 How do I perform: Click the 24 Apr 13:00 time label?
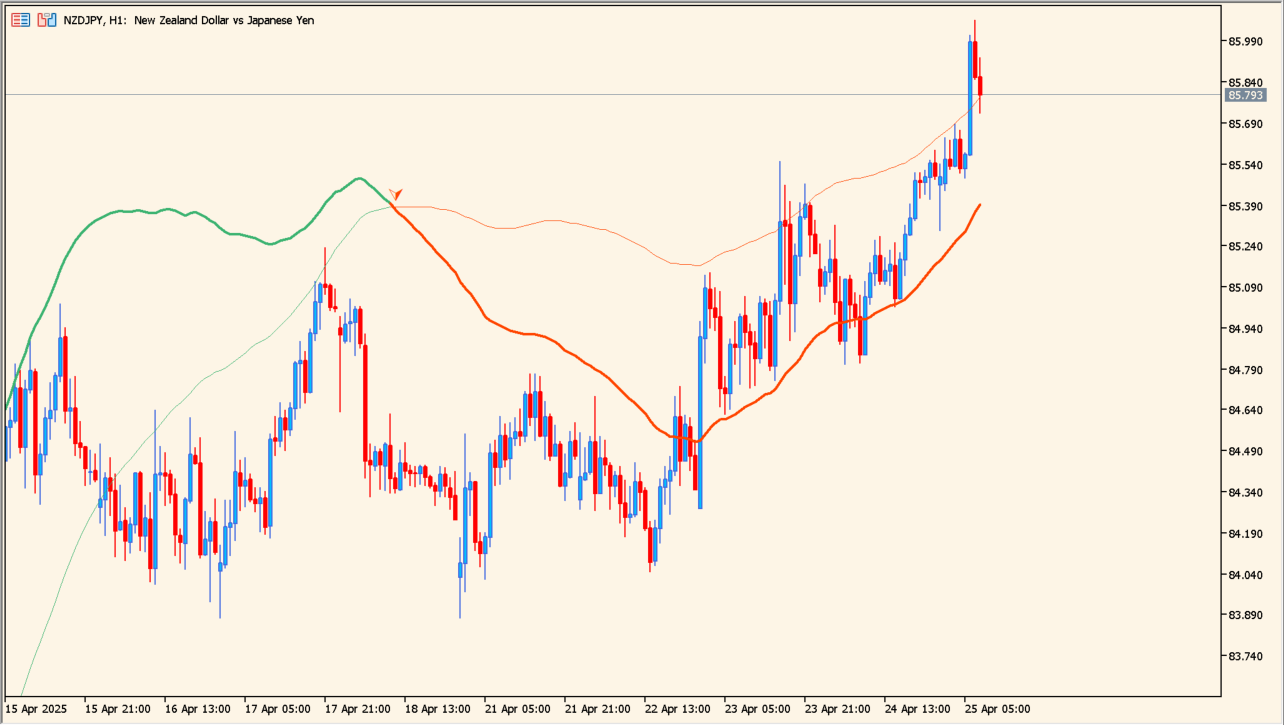pyautogui.click(x=918, y=709)
